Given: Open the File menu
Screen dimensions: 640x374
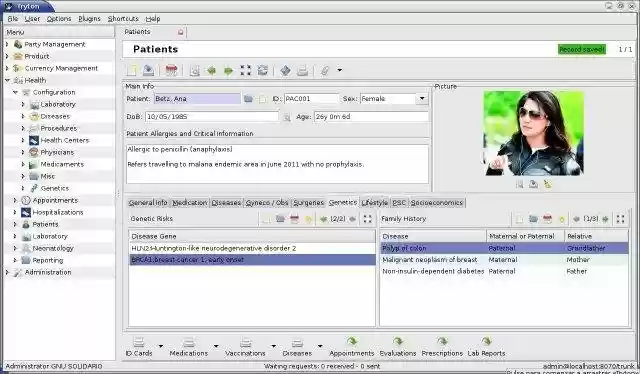Looking at the screenshot, I should (13, 19).
